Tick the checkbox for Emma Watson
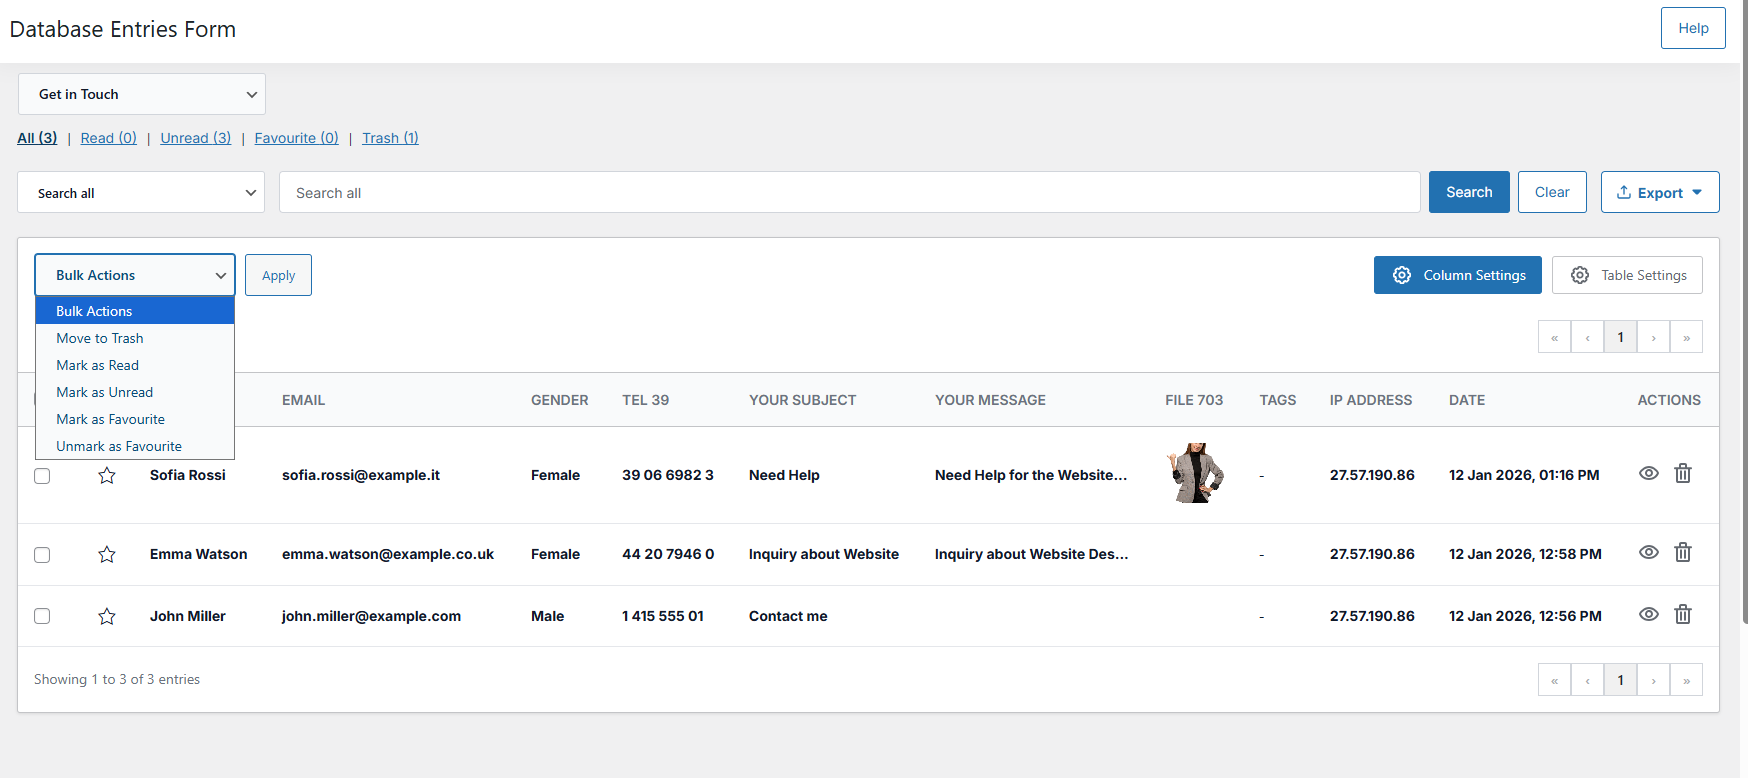 (x=42, y=555)
